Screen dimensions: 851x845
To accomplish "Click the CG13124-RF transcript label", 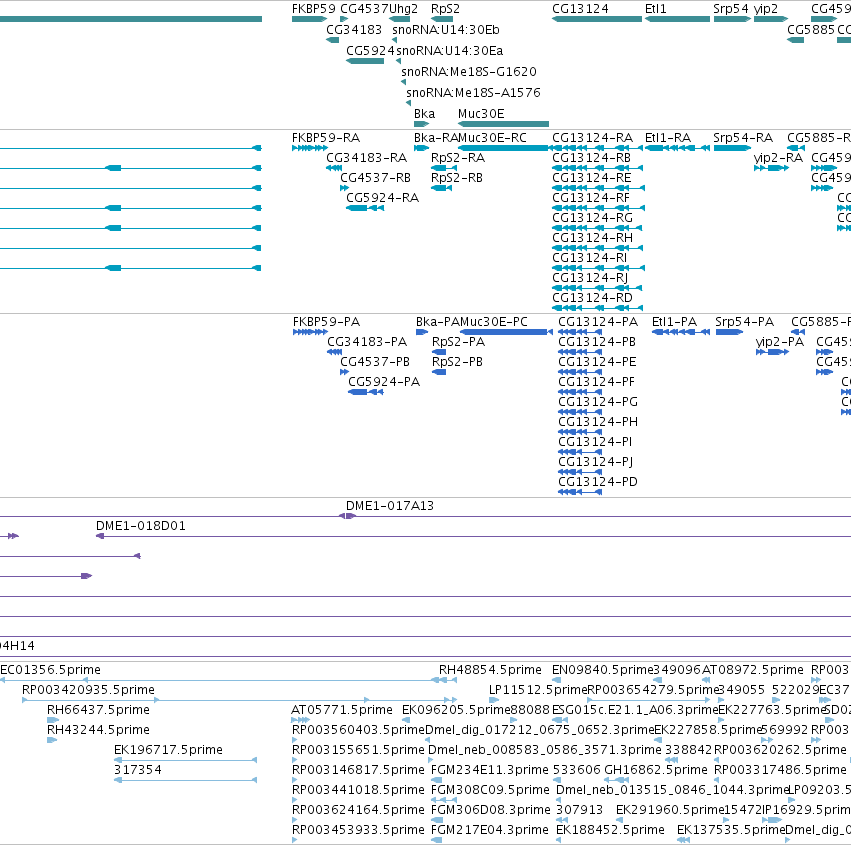I will [x=590, y=198].
